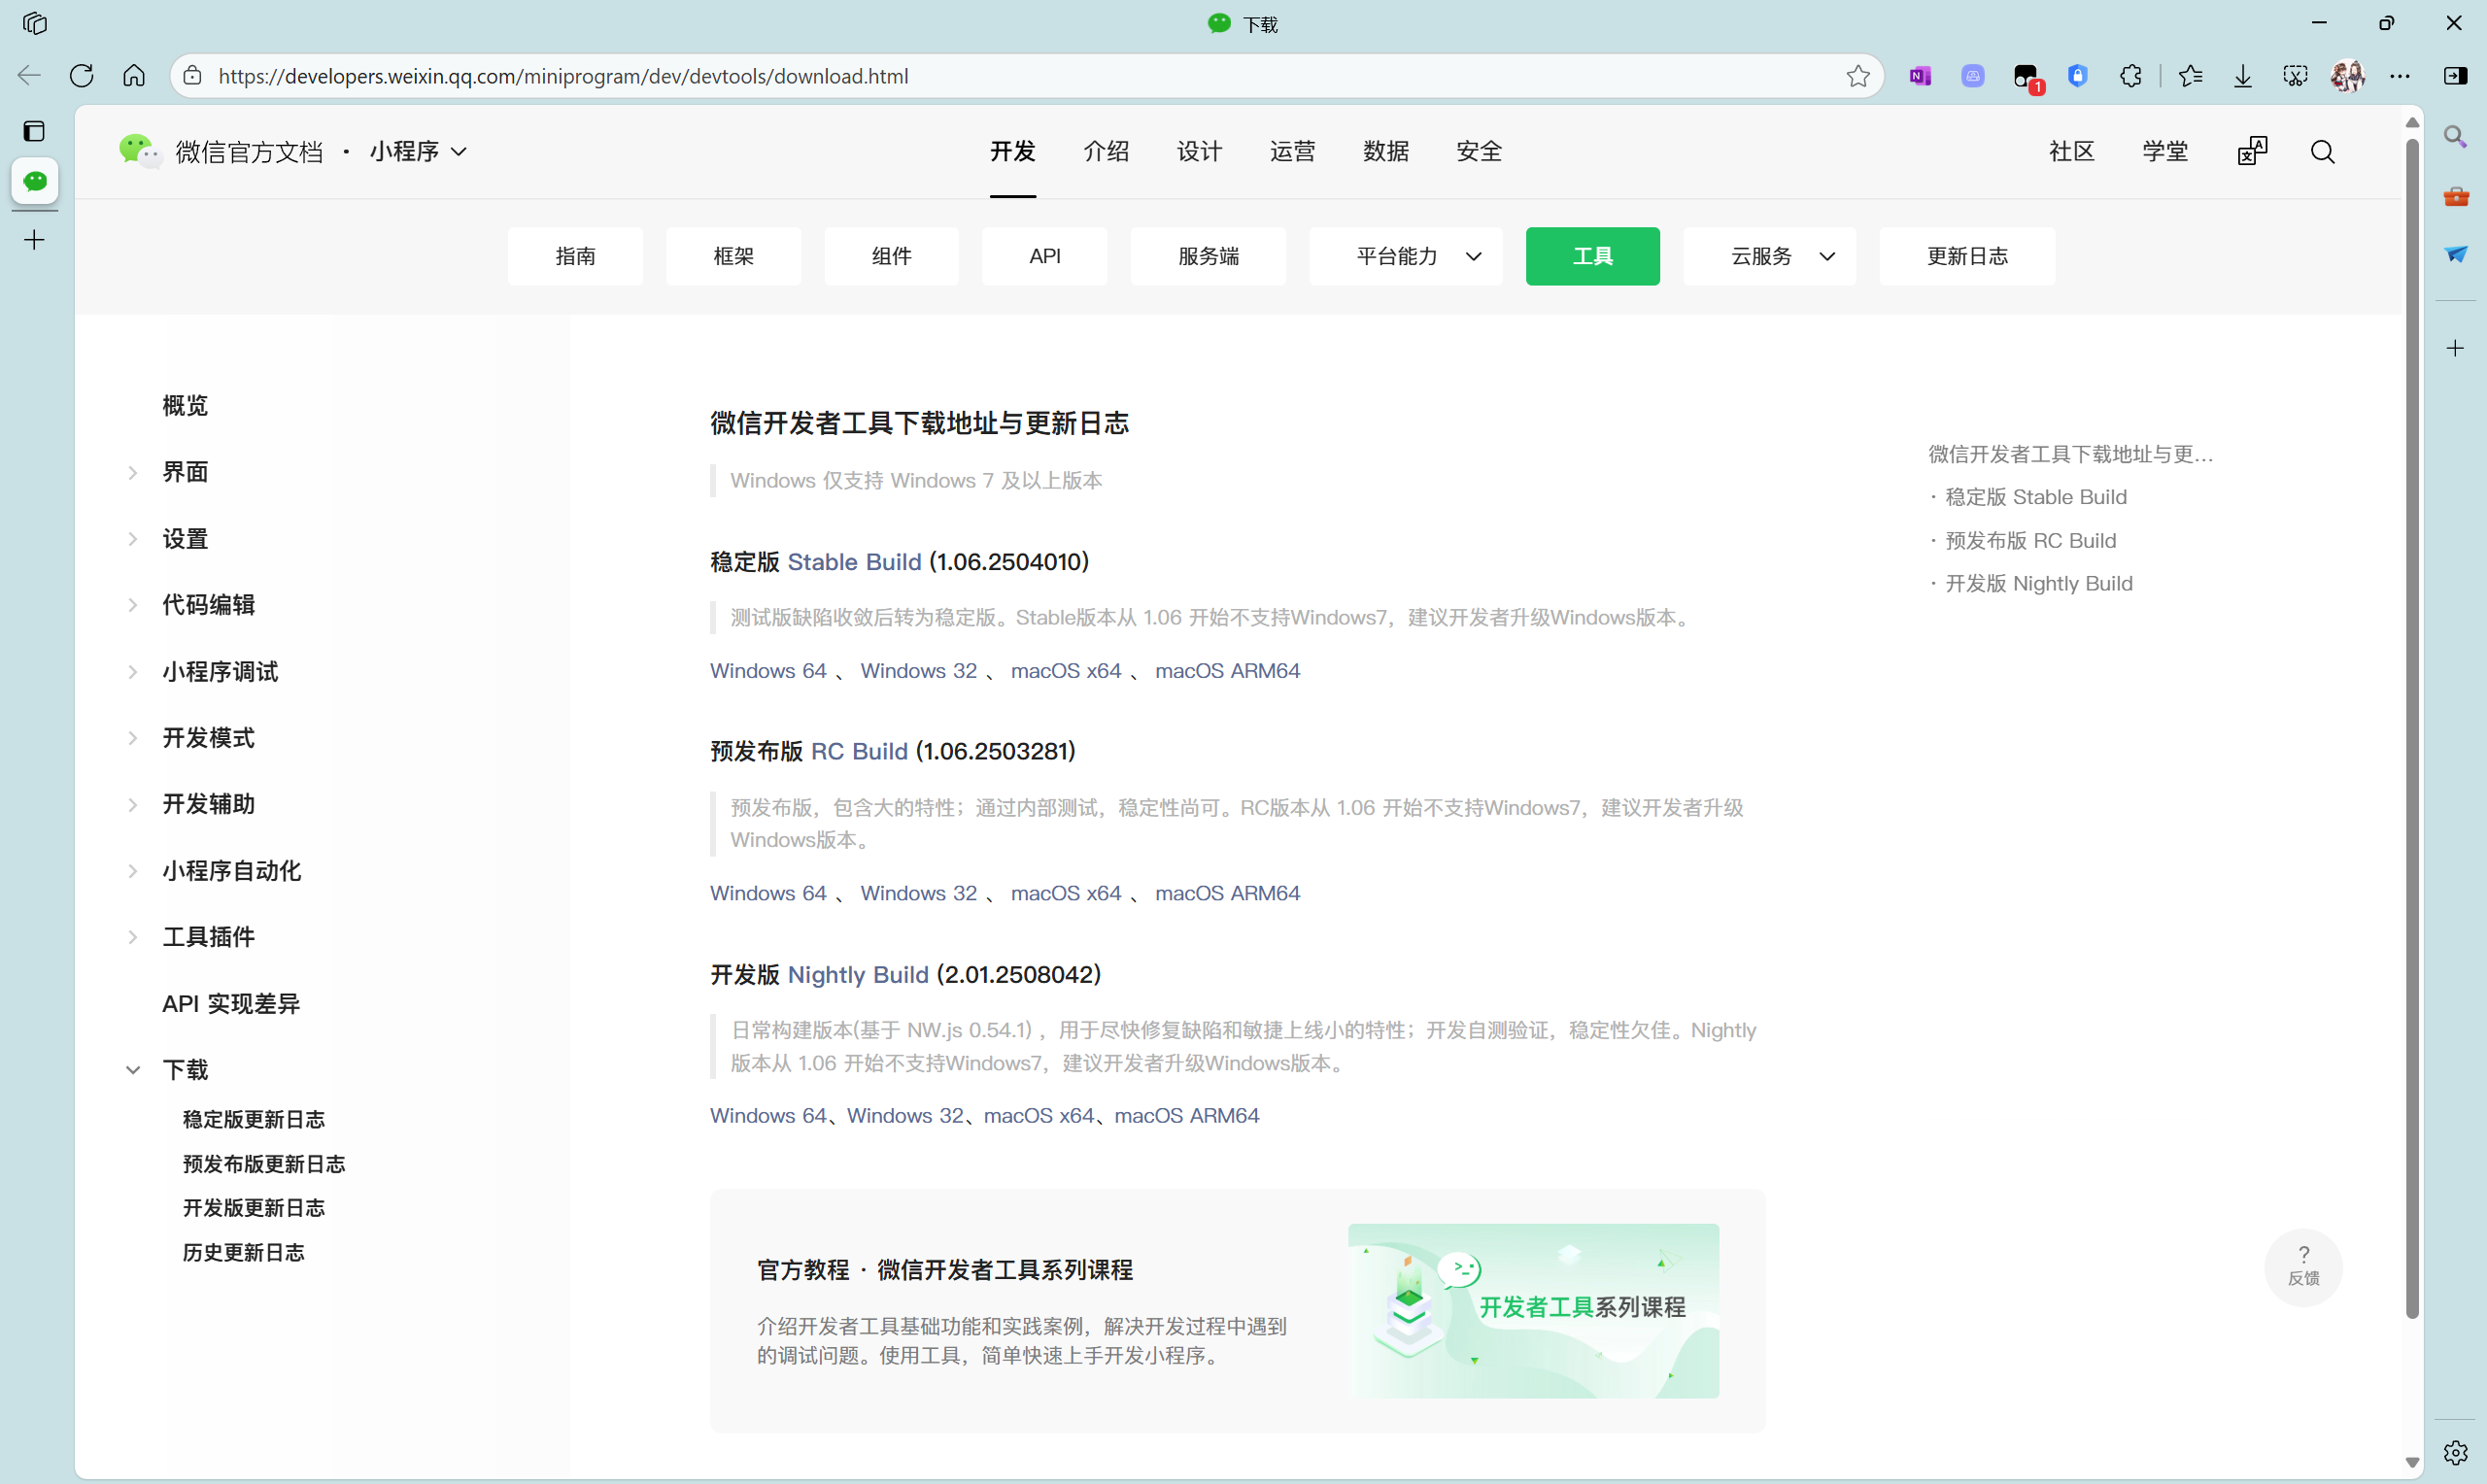Open sidebar search magnifier icon
2487x1484 pixels.
2456,135
